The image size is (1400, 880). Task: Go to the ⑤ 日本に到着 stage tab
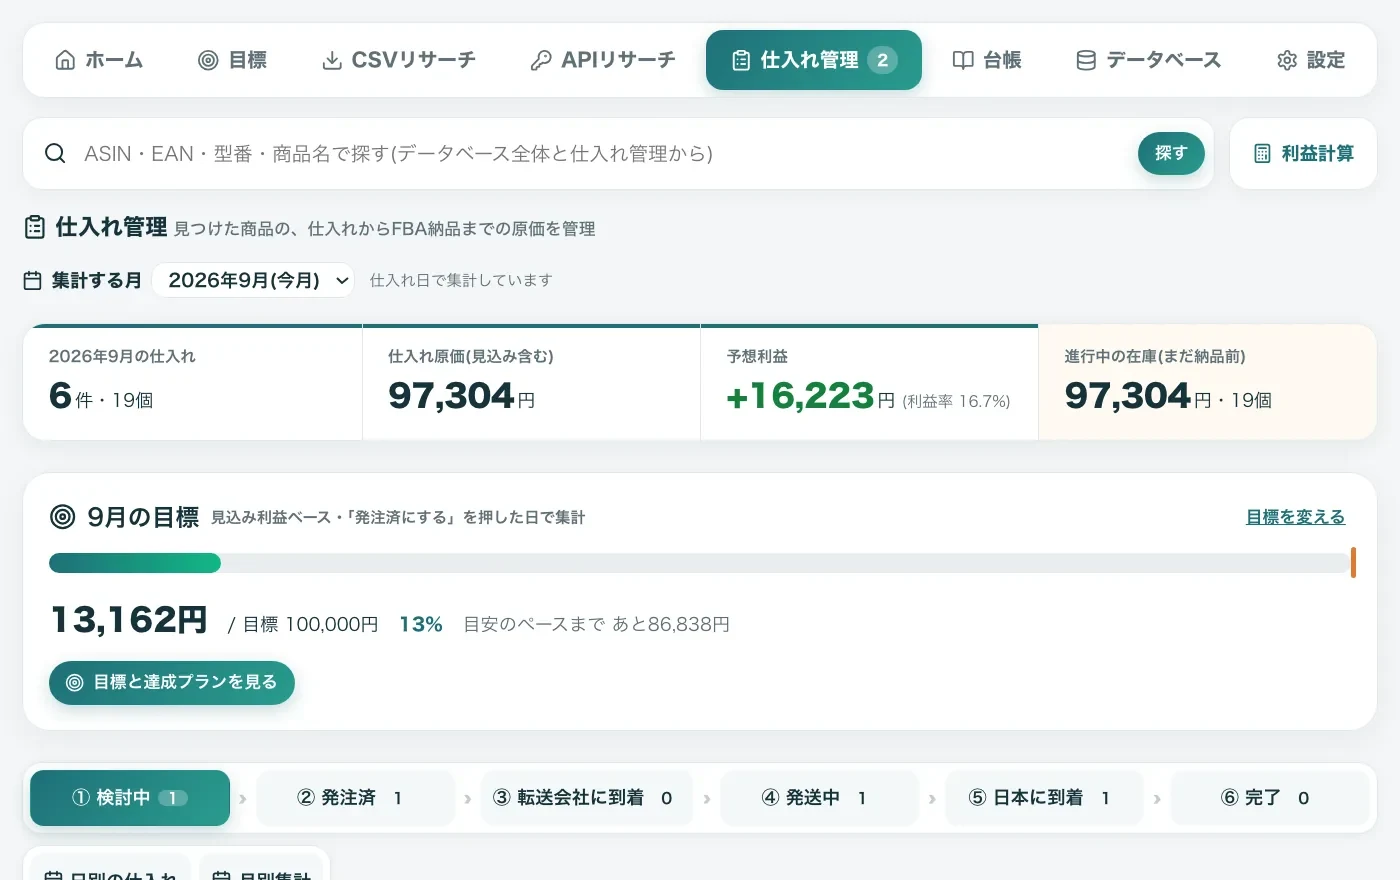1043,798
